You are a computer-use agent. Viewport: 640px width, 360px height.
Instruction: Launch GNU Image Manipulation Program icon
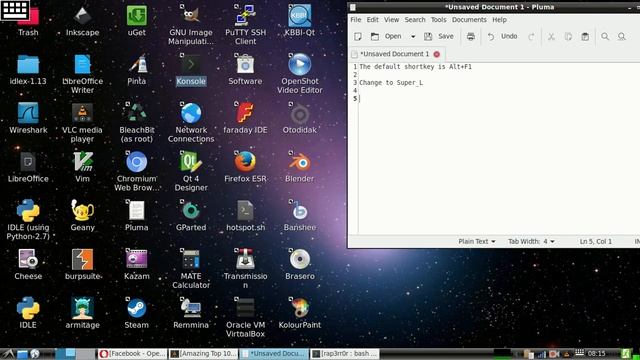click(191, 24)
